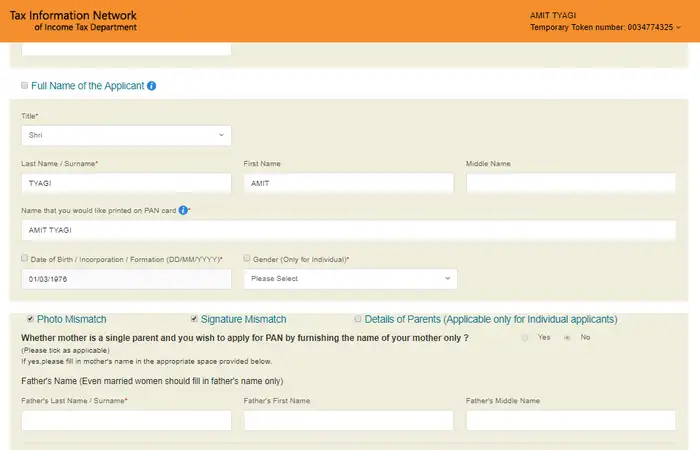
Task: Click info icon beside Full Name of Applicant
Action: pos(152,86)
